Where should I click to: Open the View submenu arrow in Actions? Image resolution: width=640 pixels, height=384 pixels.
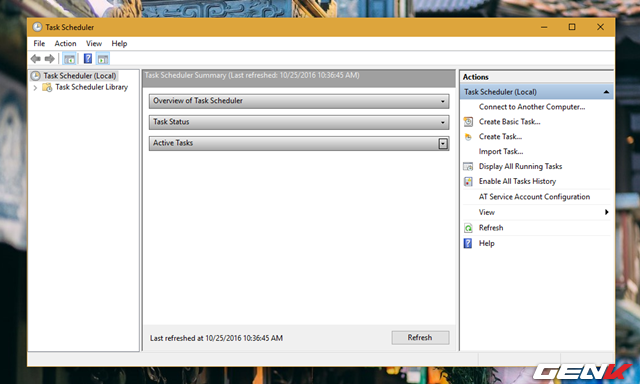607,212
